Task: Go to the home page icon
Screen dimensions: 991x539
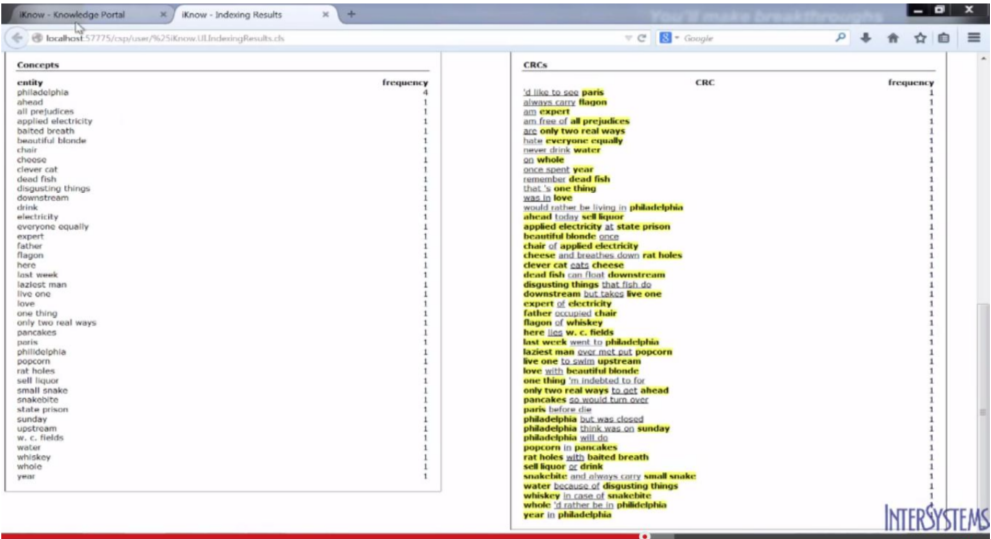Action: point(893,38)
